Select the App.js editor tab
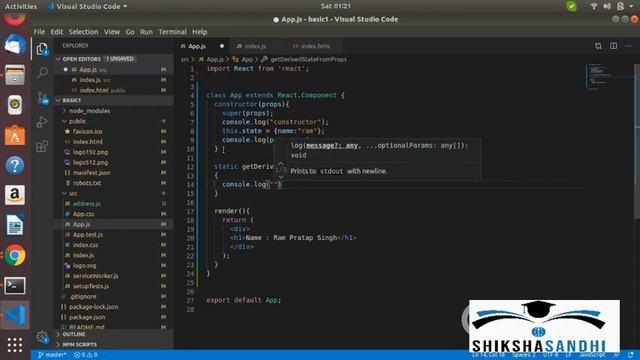This screenshot has width=640, height=360. (197, 46)
